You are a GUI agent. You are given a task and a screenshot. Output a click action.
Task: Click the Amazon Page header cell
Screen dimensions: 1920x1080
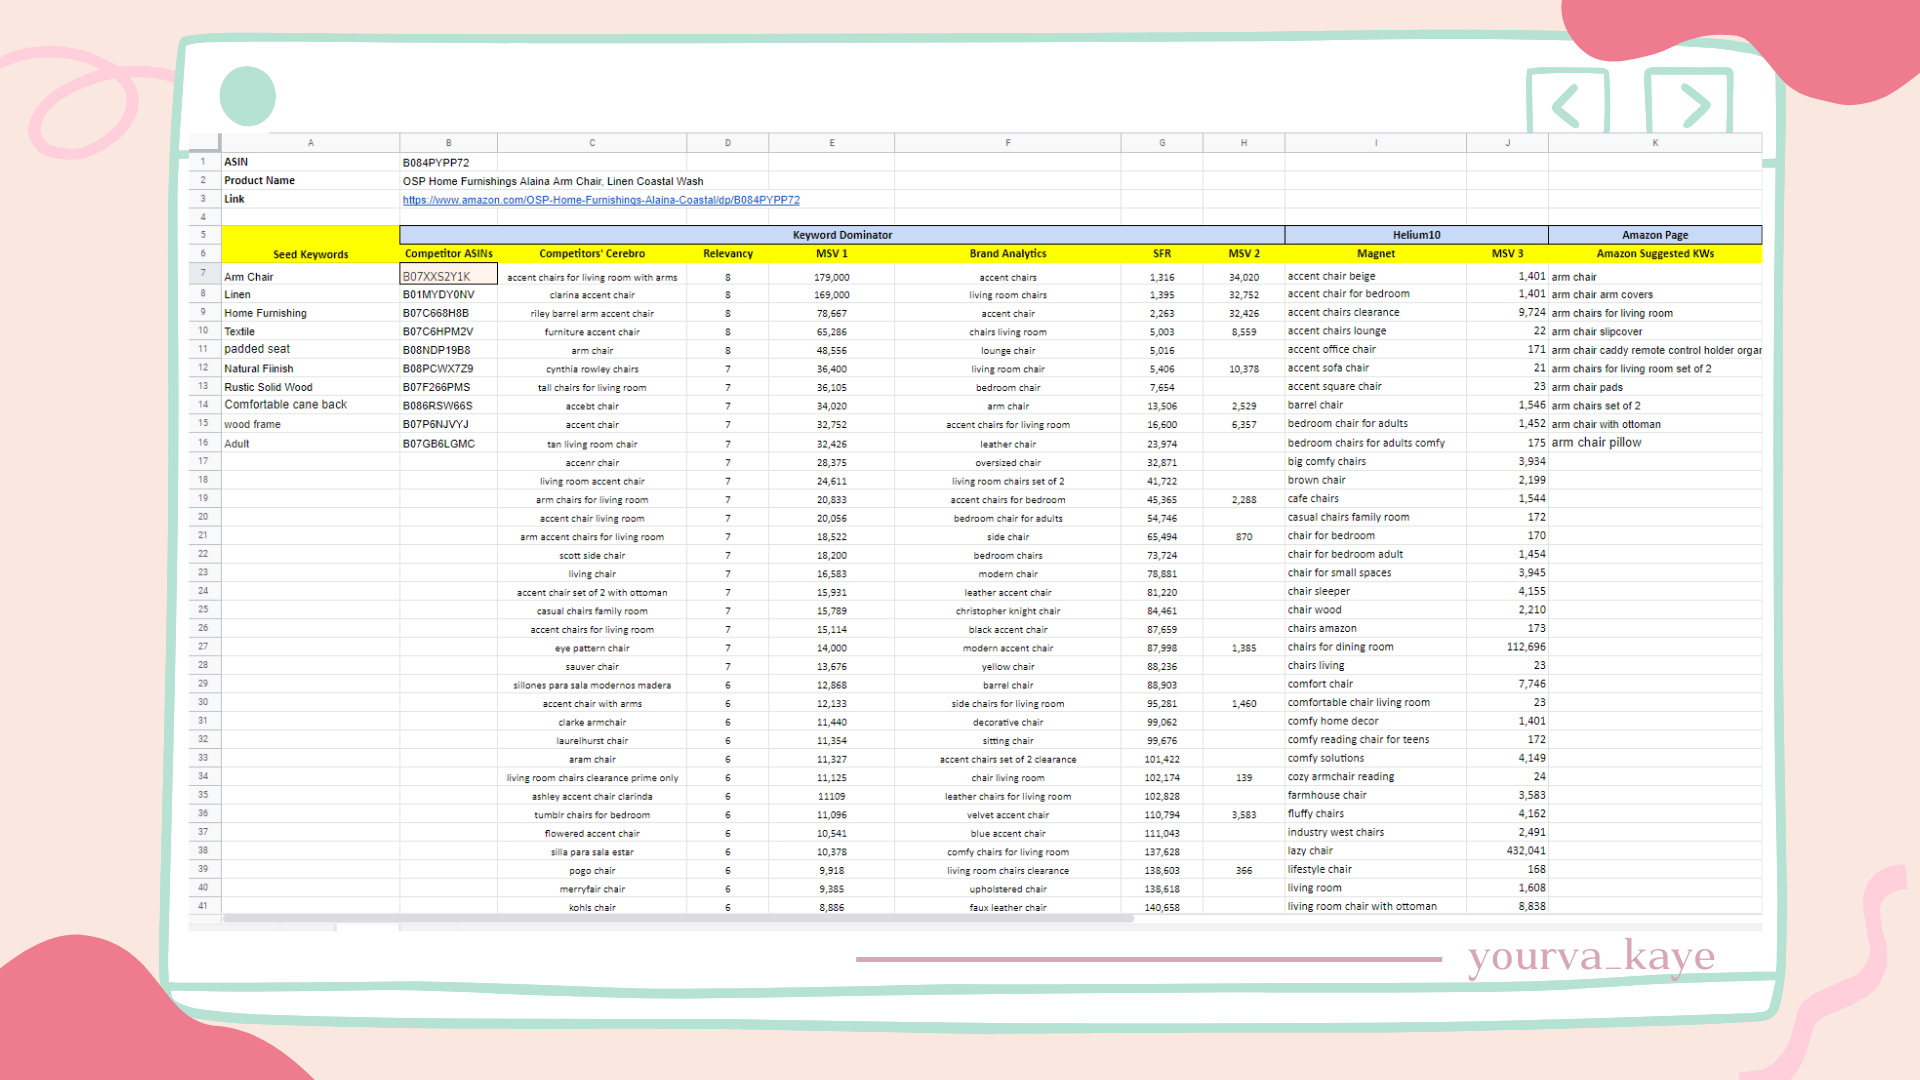[x=1655, y=235]
